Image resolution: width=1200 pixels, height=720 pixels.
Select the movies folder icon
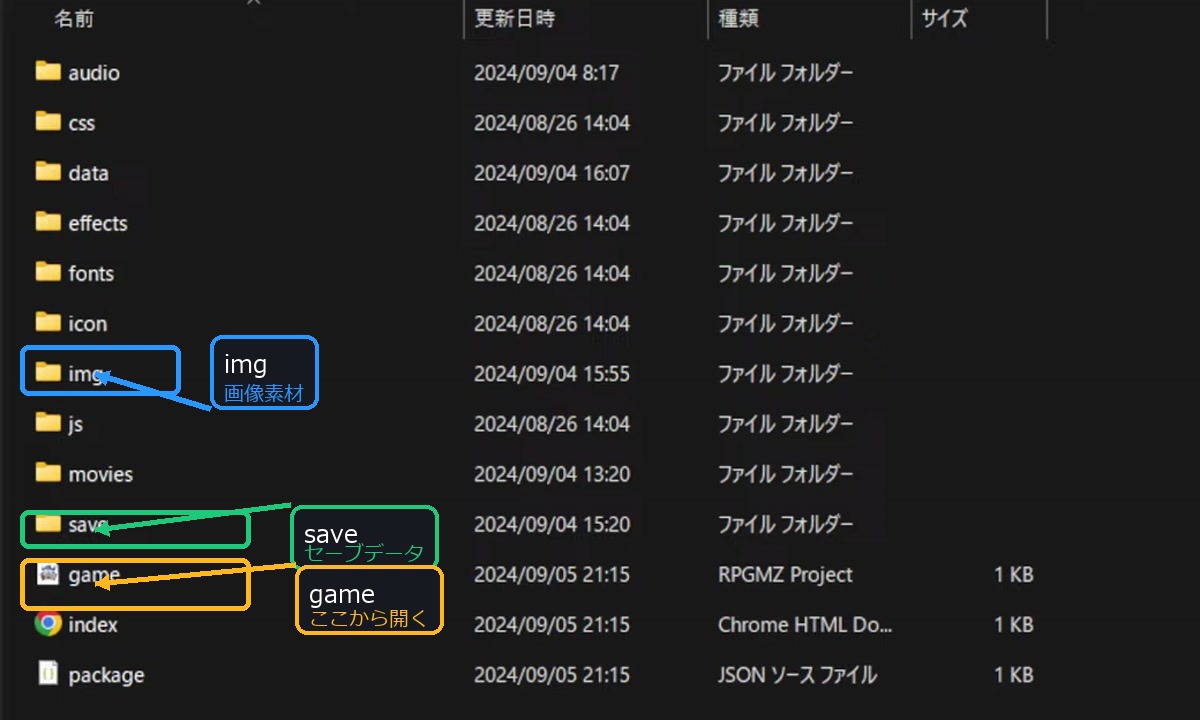48,472
